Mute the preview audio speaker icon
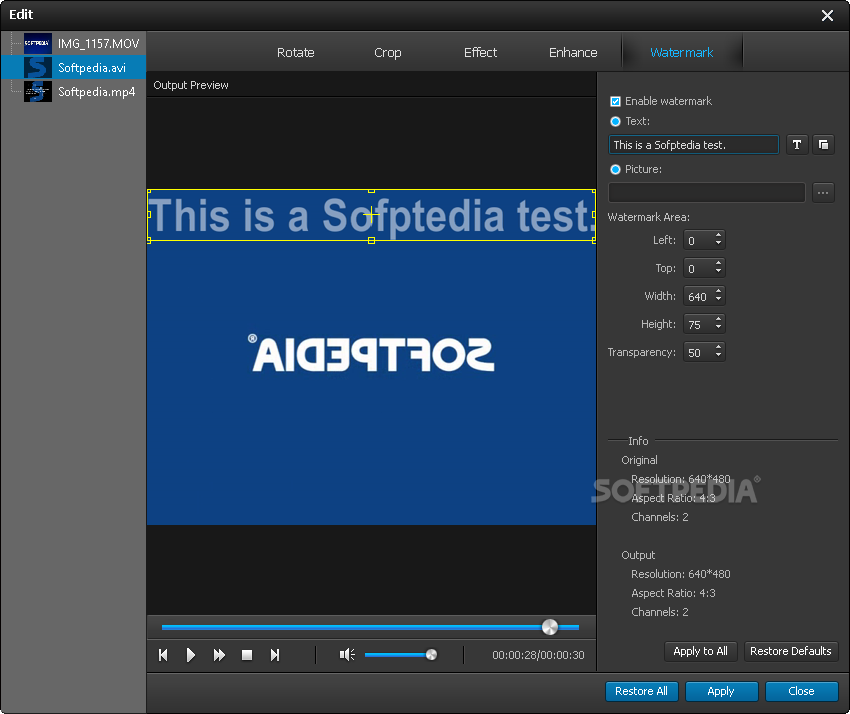Image resolution: width=850 pixels, height=714 pixels. (347, 655)
